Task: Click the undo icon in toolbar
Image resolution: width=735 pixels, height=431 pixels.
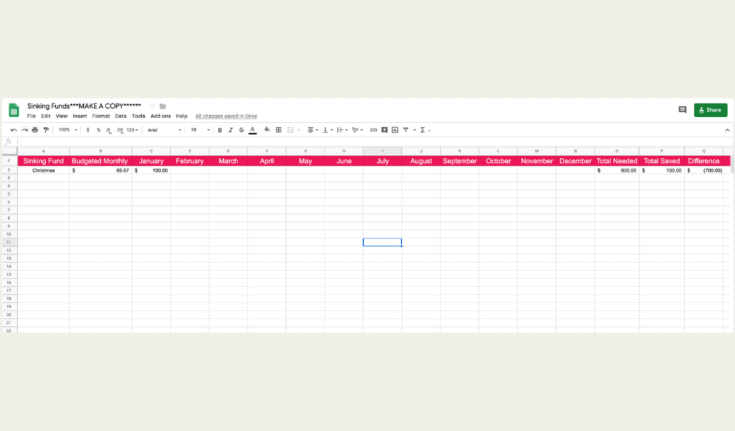Action: point(14,130)
